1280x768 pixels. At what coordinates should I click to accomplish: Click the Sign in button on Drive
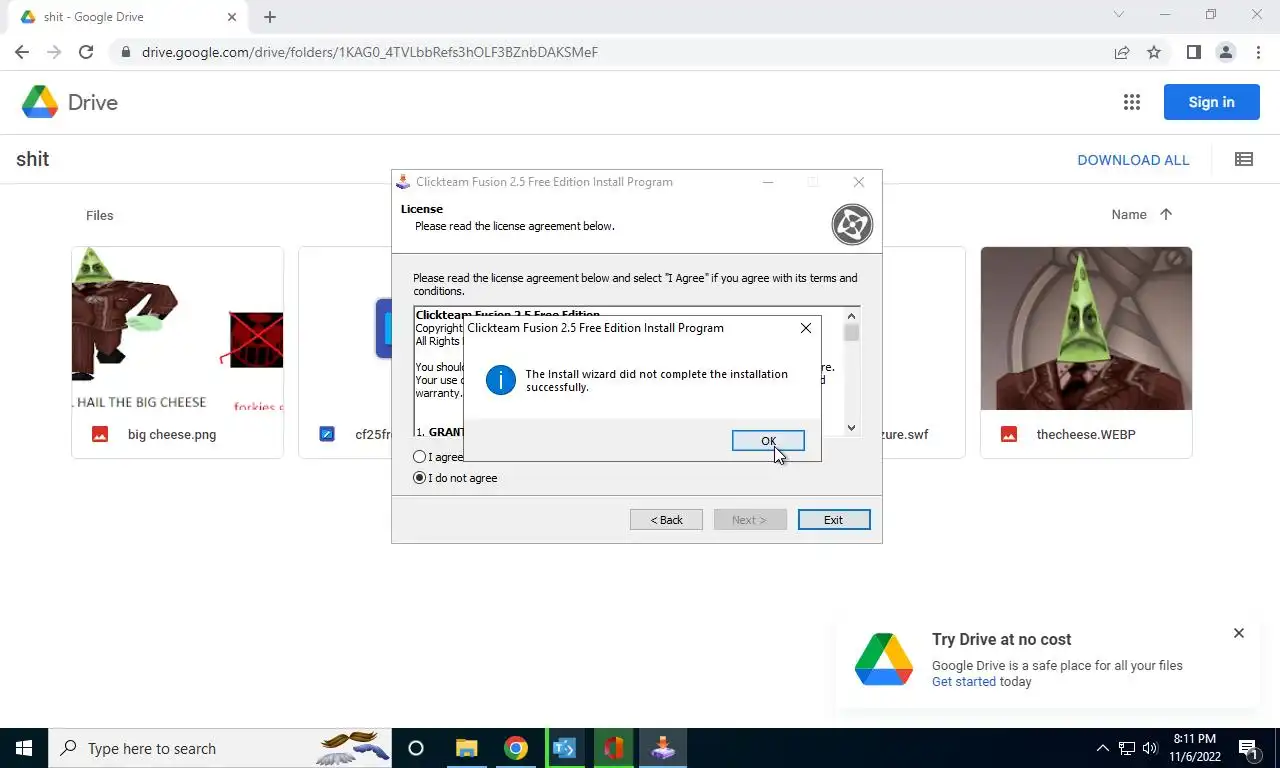(1211, 102)
